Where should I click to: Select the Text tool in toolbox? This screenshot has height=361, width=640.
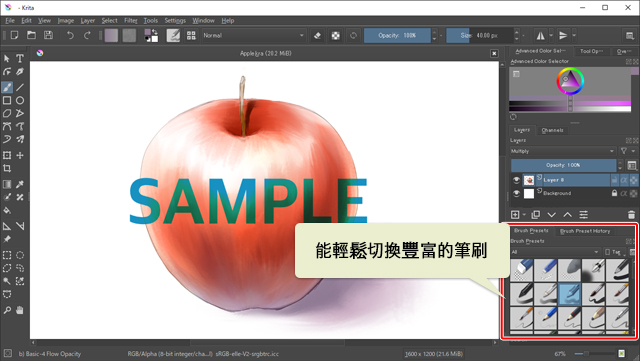point(20,58)
